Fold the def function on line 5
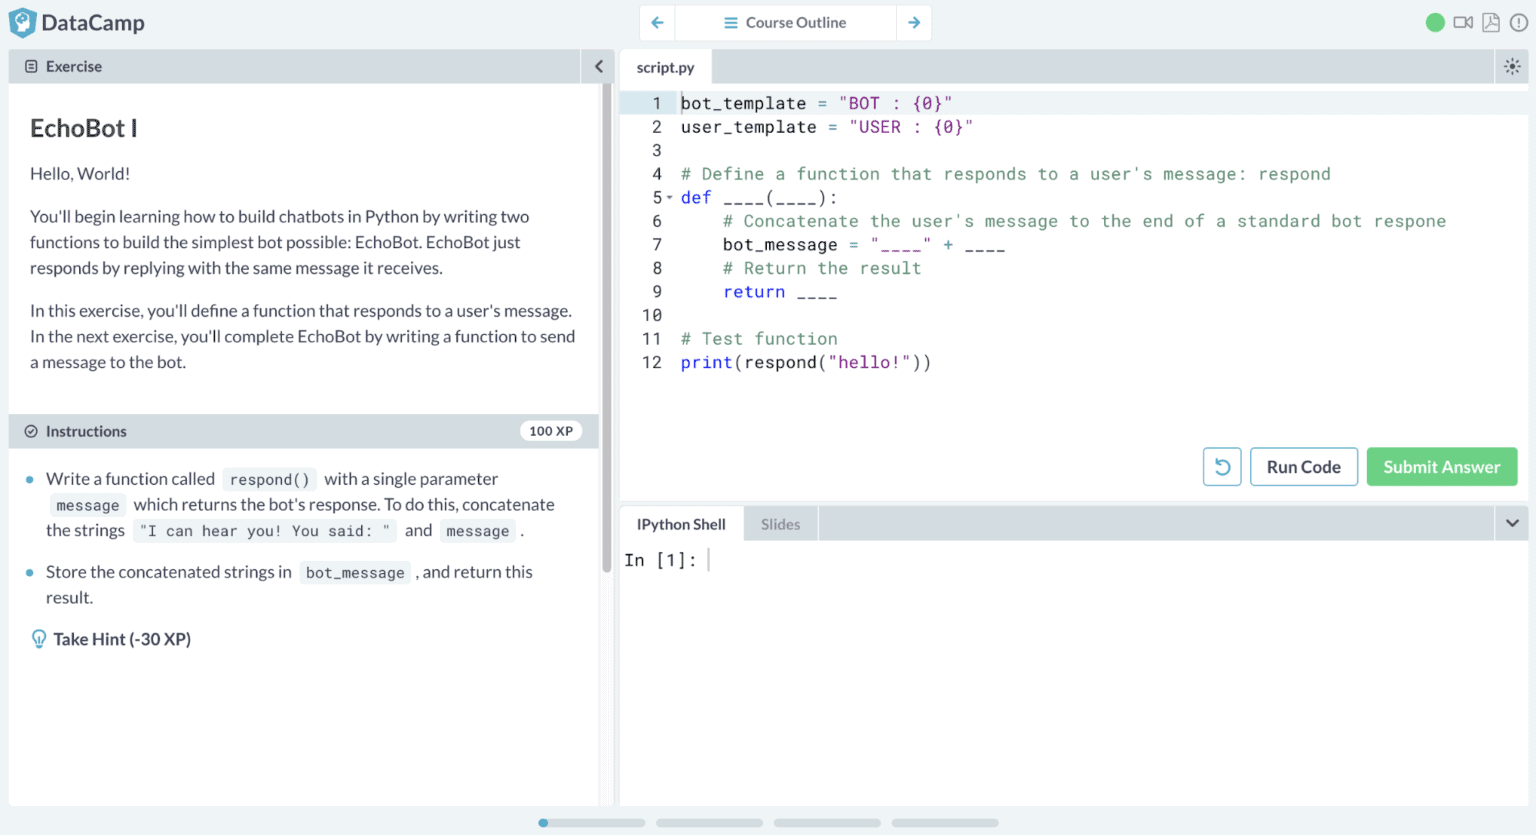This screenshot has width=1536, height=835. [x=670, y=198]
